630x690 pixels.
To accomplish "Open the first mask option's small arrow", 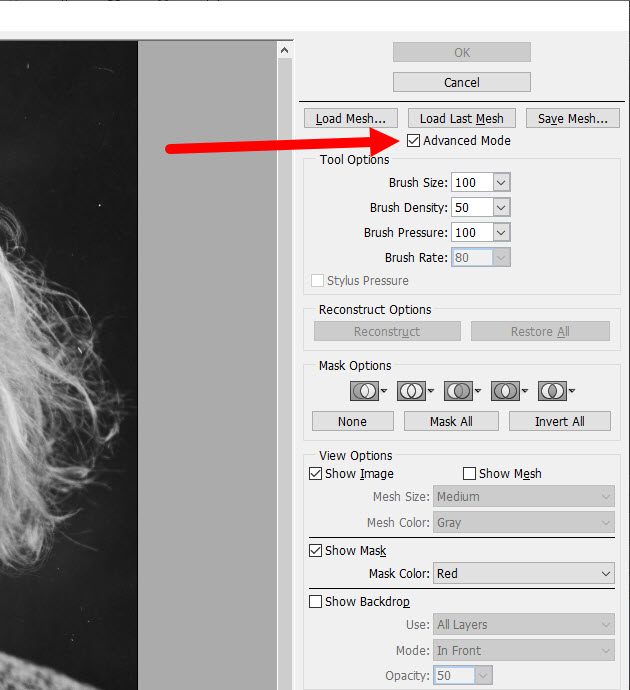I will point(384,390).
